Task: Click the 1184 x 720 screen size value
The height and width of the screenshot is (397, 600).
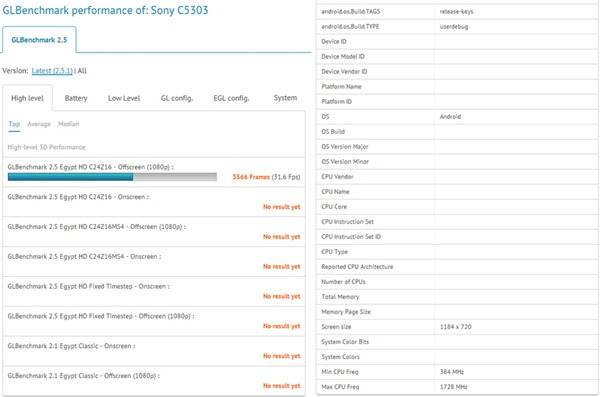Action: click(x=456, y=327)
